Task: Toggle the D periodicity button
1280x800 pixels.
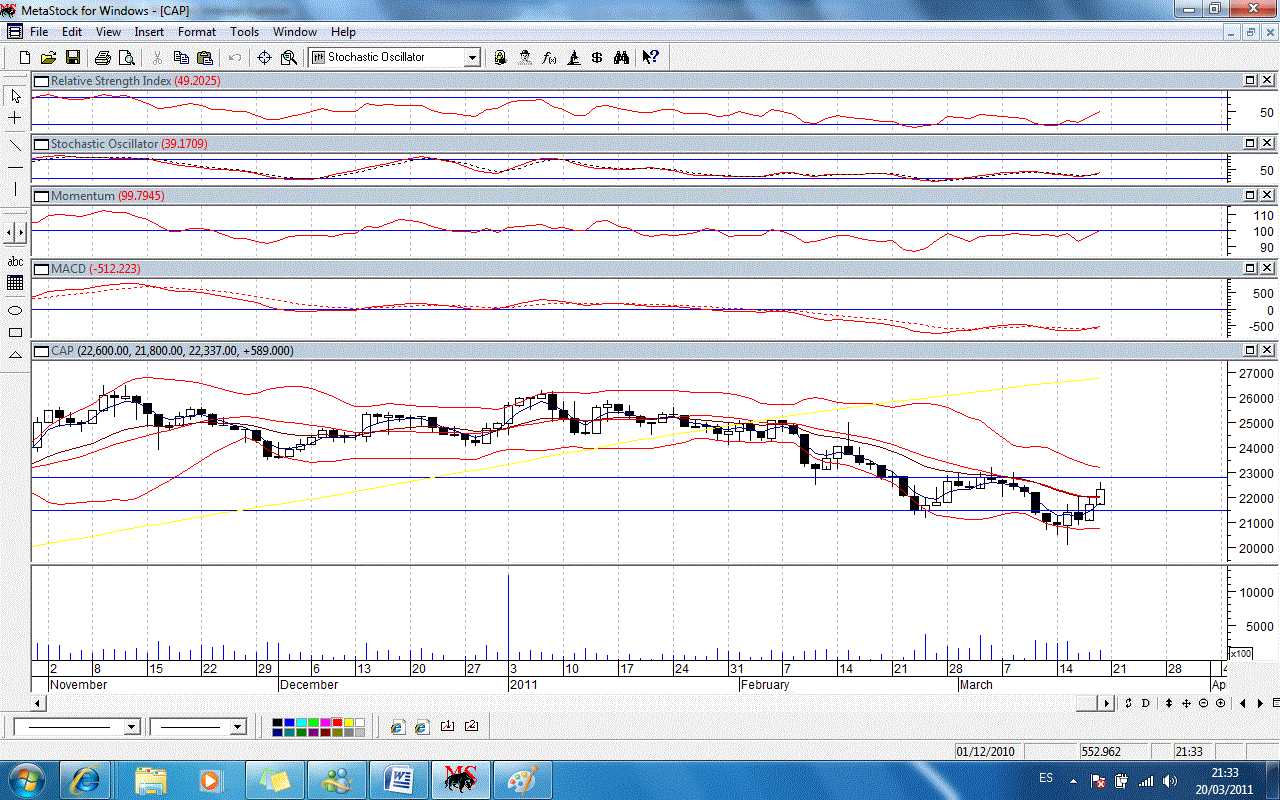Action: point(1146,704)
